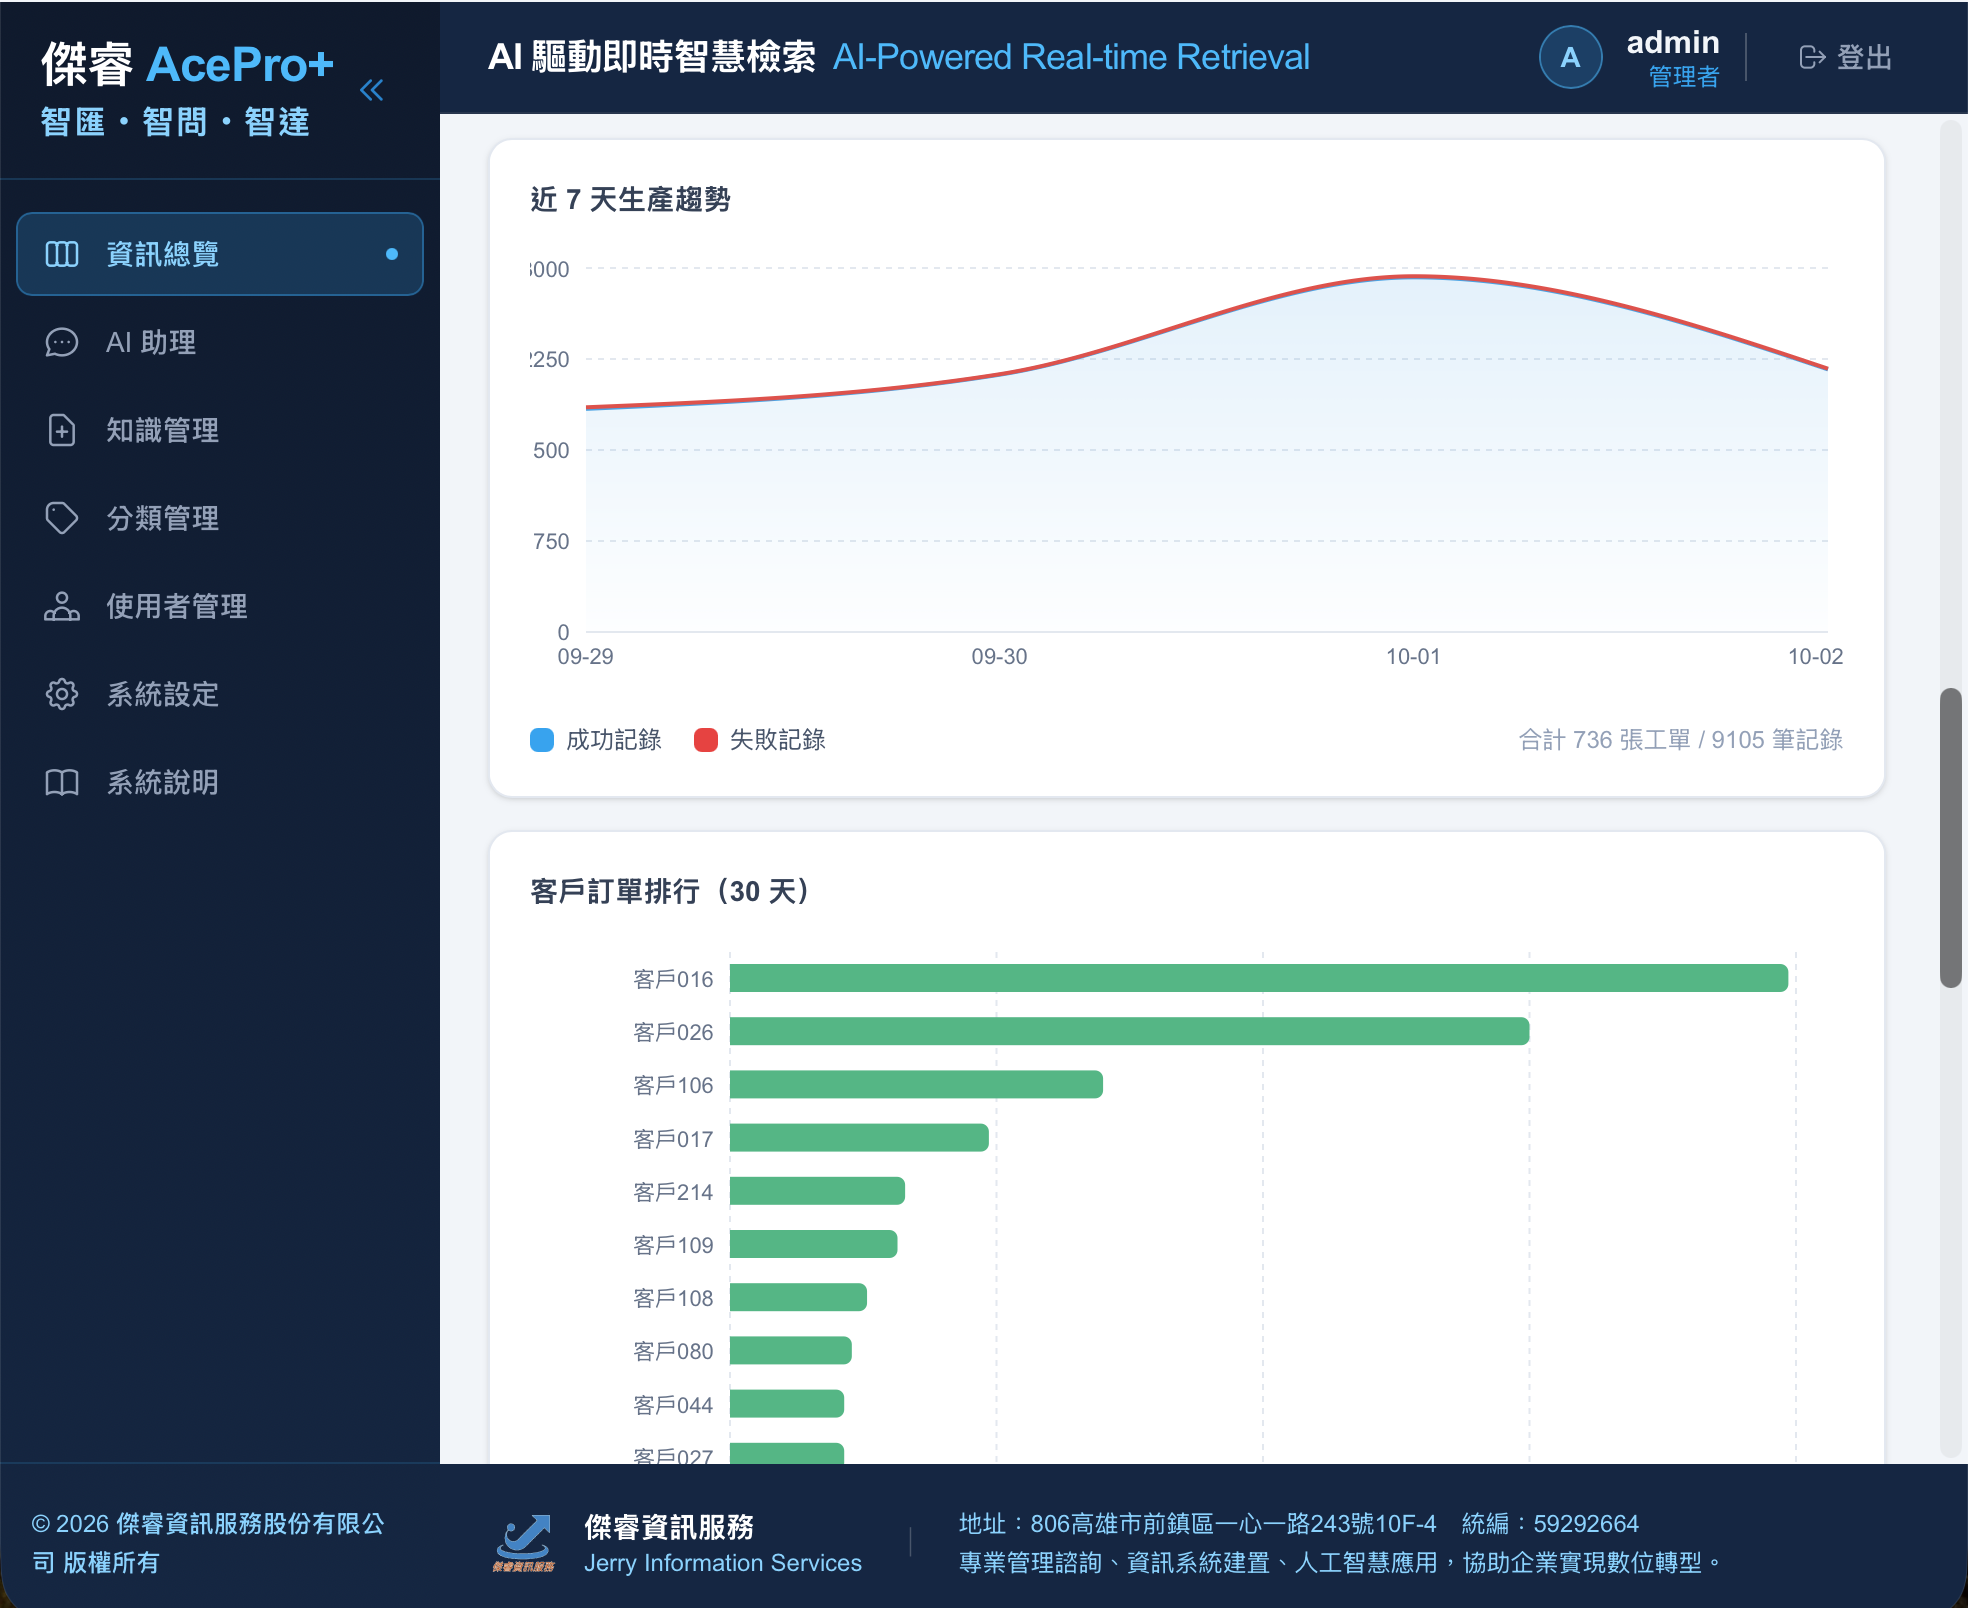Open the 資訊總覽 dashboard menu item
The width and height of the screenshot is (1968, 1608).
220,254
